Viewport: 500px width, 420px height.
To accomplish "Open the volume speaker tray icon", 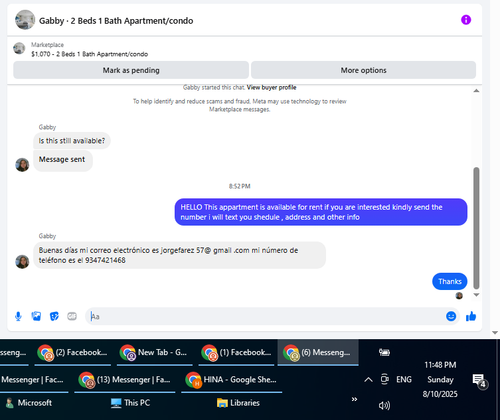I will pos(384,405).
